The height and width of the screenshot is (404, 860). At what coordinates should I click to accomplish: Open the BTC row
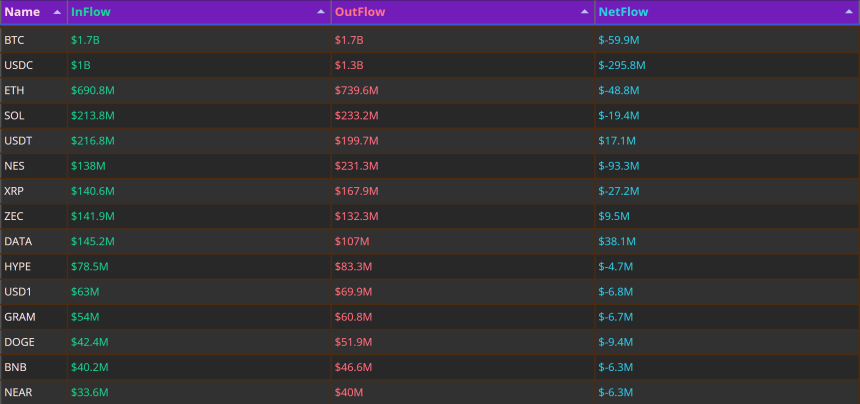tap(430, 40)
